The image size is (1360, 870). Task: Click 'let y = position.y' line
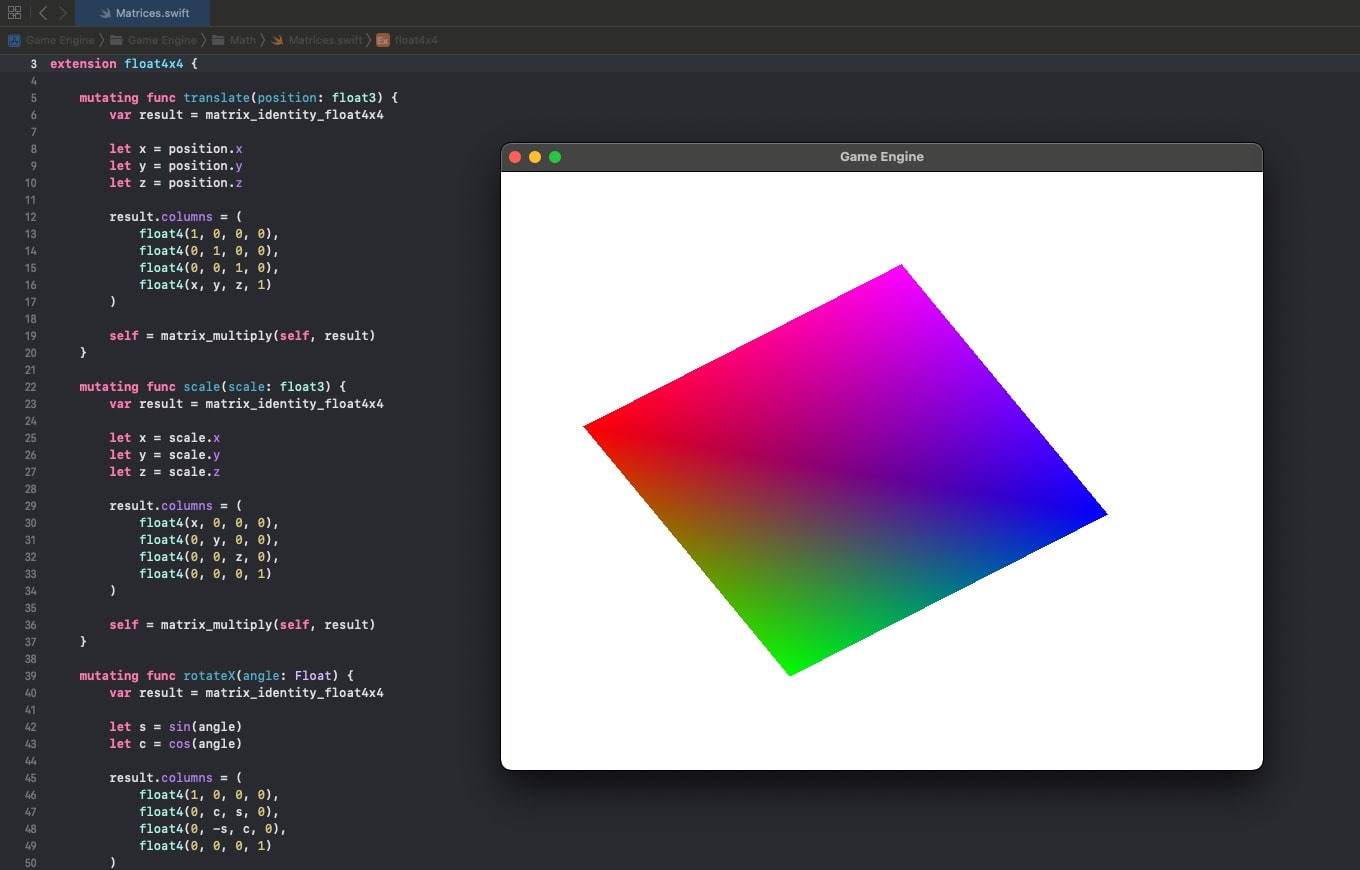tap(176, 166)
